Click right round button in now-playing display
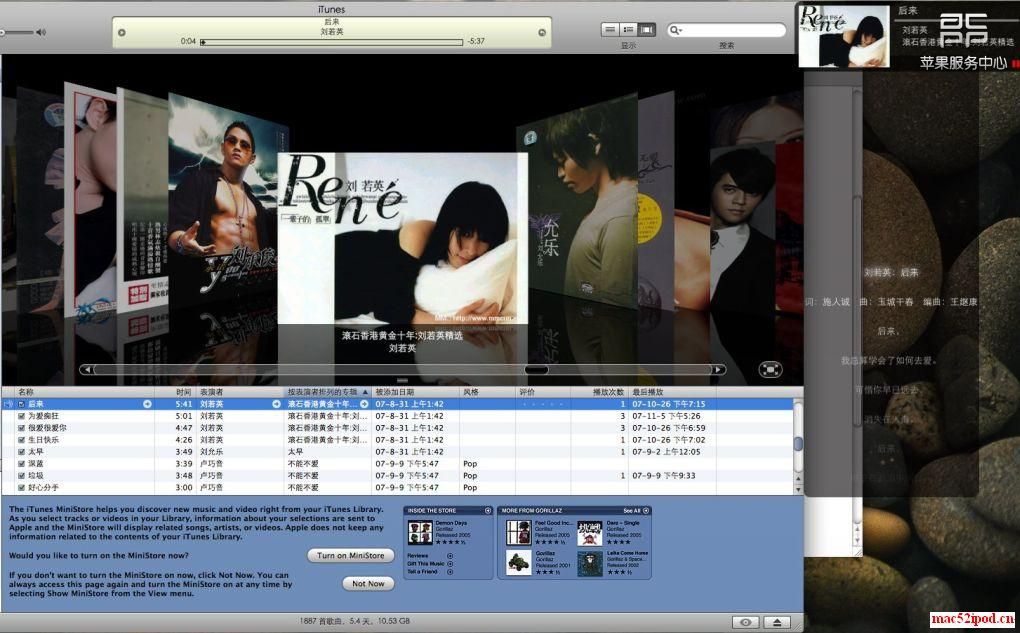Image resolution: width=1020 pixels, height=633 pixels. coord(542,33)
